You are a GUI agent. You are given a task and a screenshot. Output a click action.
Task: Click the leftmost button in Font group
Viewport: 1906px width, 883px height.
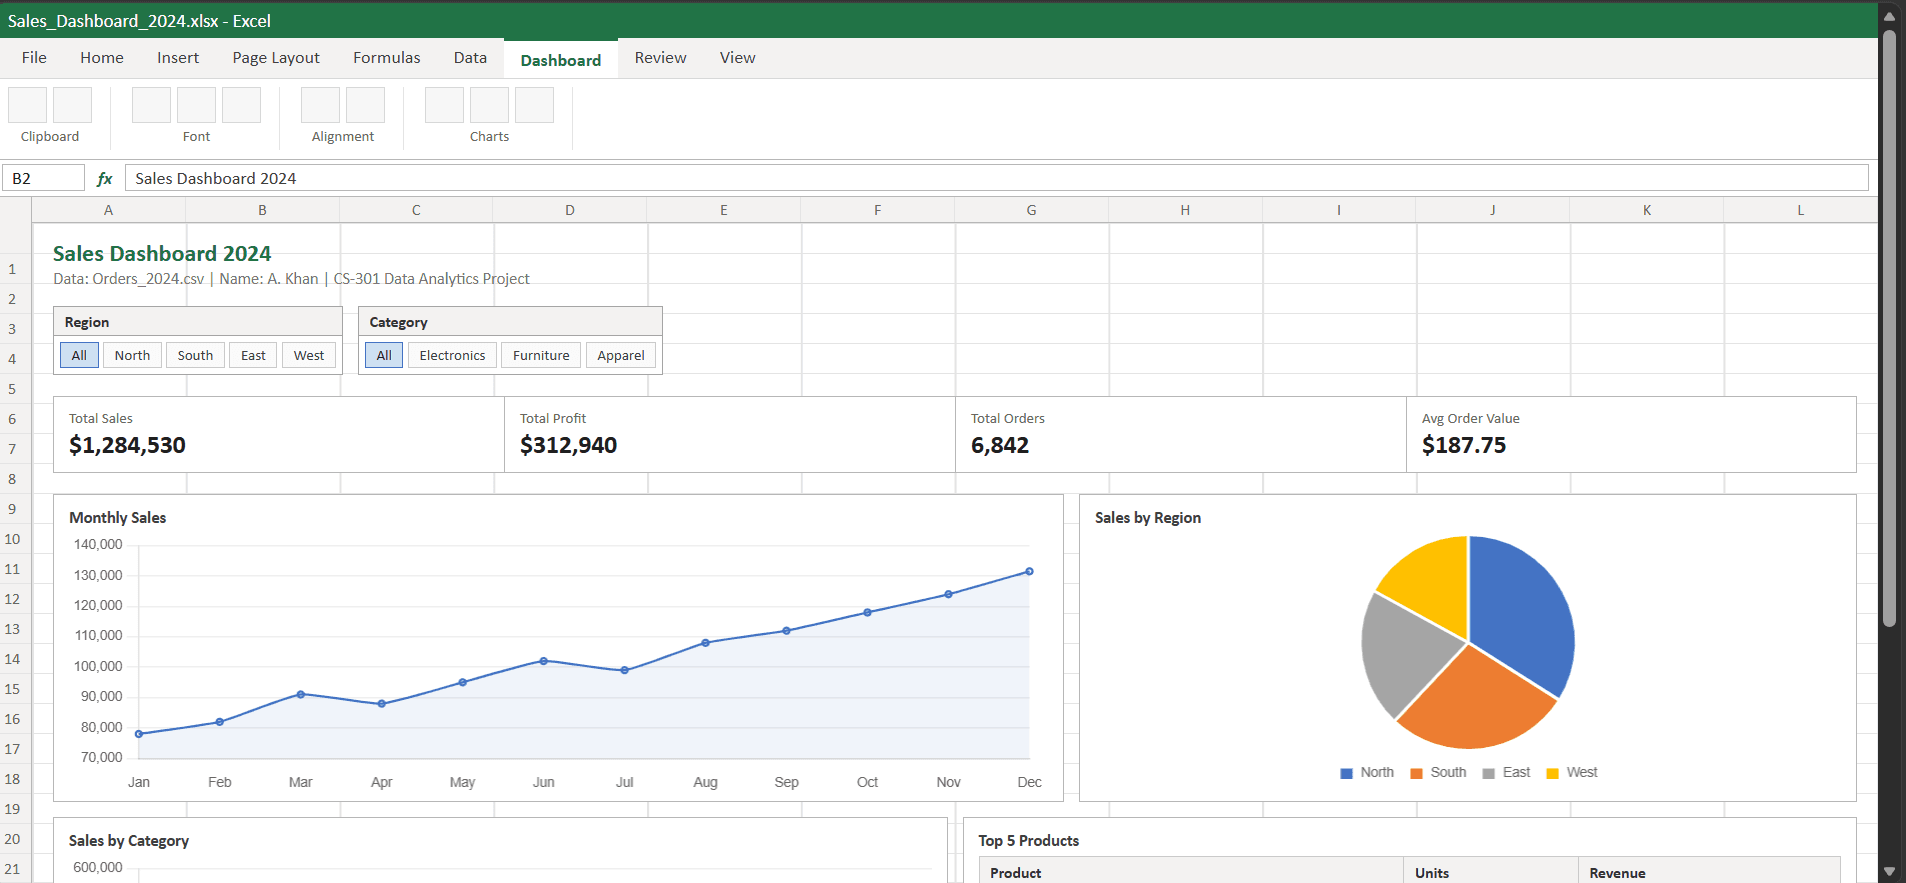[x=151, y=105]
